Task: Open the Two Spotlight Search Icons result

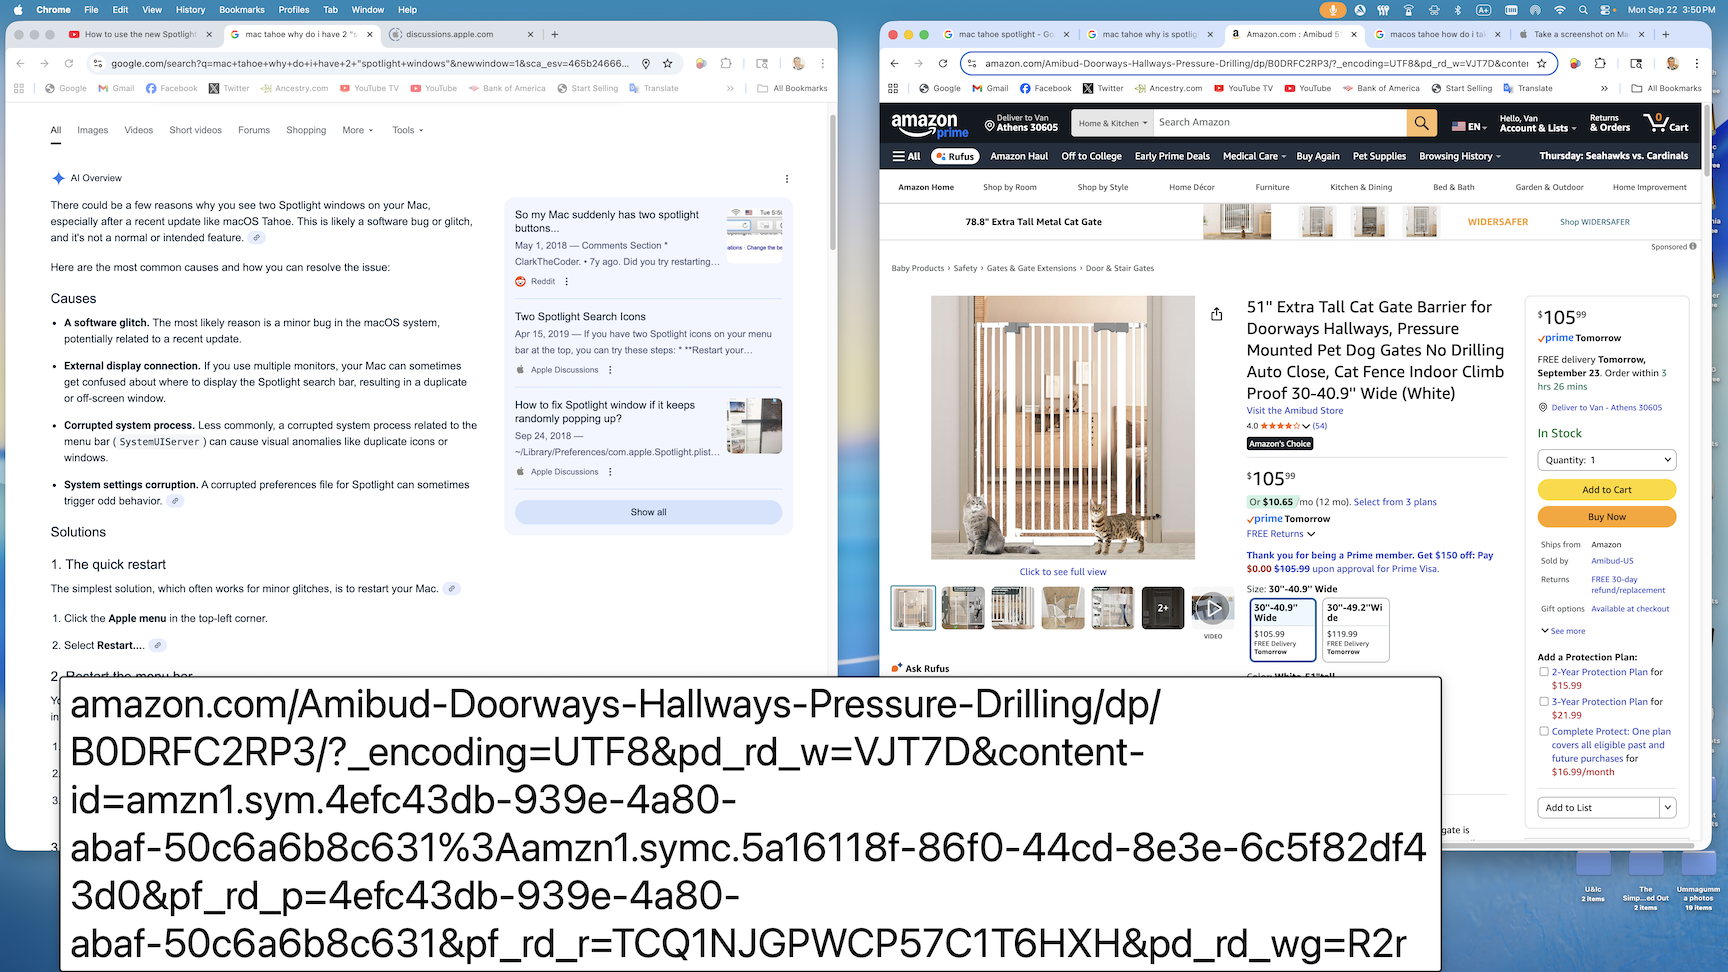Action: point(580,317)
